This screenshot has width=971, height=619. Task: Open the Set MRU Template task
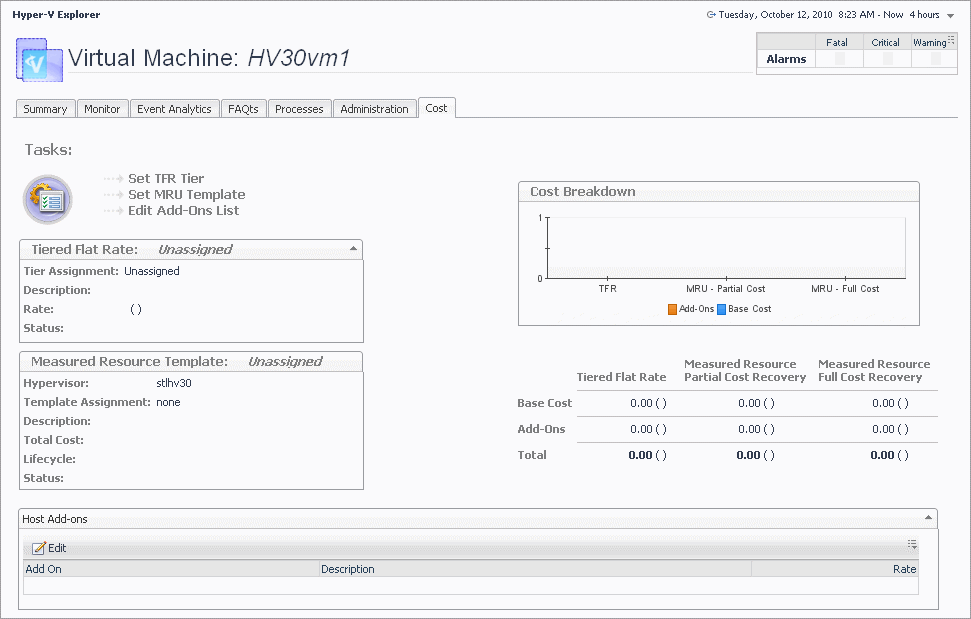click(186, 195)
